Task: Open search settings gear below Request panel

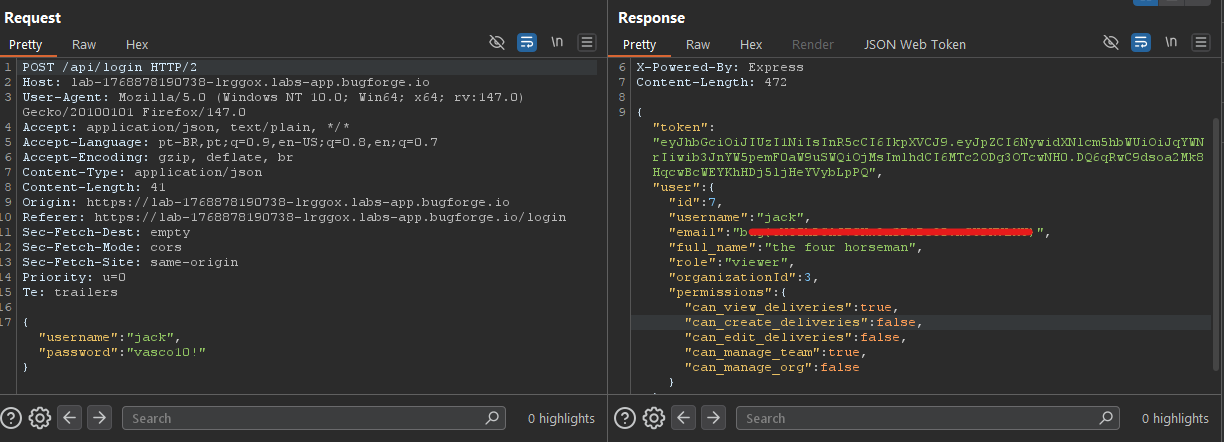Action: pyautogui.click(x=40, y=418)
